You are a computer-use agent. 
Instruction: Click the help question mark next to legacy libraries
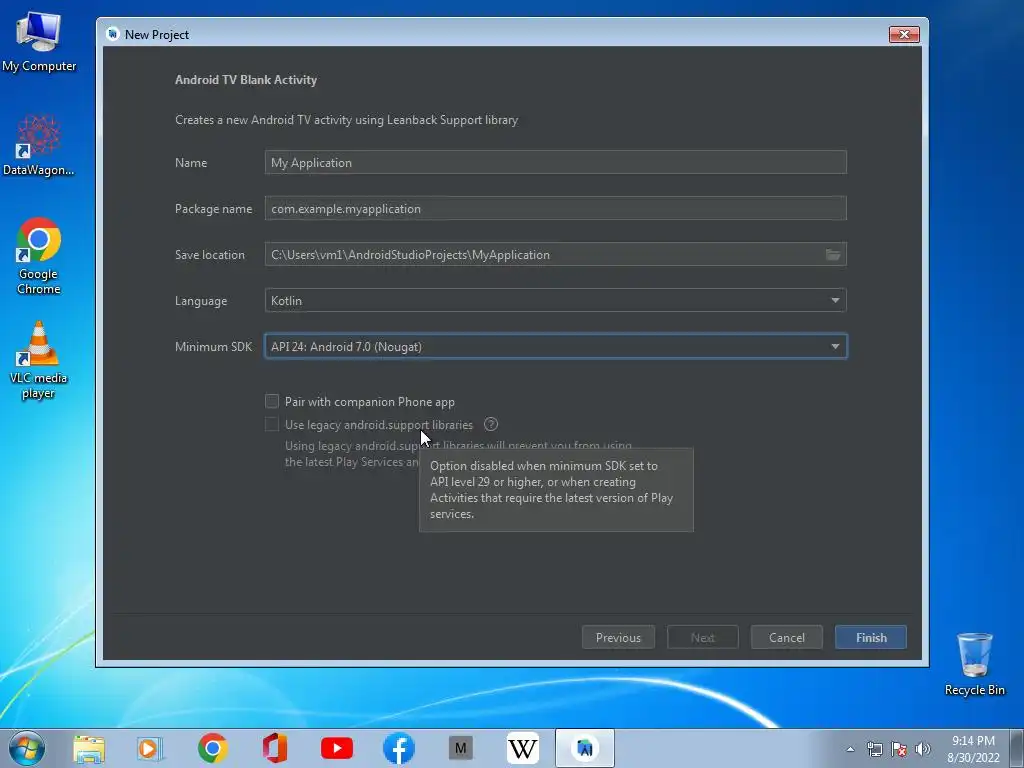491,424
